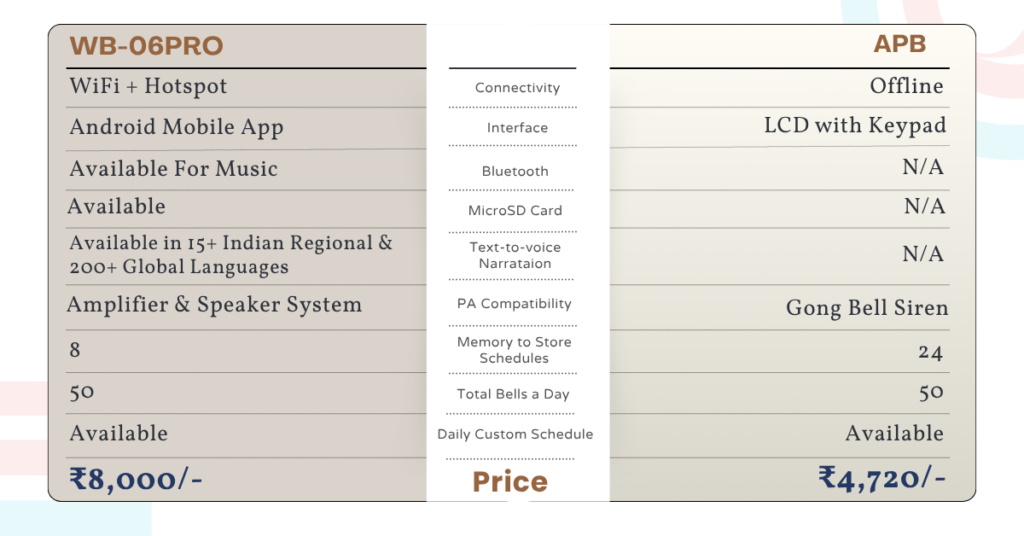Click the Bluetooth feature label
1024x536 pixels.
click(x=515, y=171)
